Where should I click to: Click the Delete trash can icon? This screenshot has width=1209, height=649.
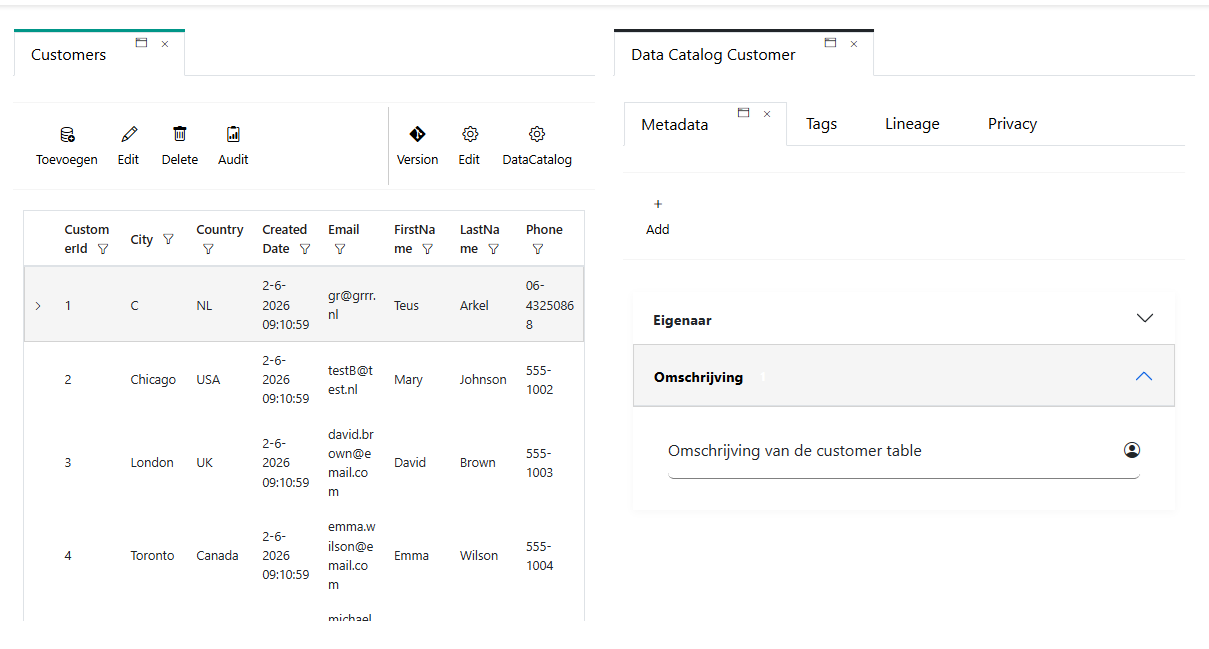180,134
